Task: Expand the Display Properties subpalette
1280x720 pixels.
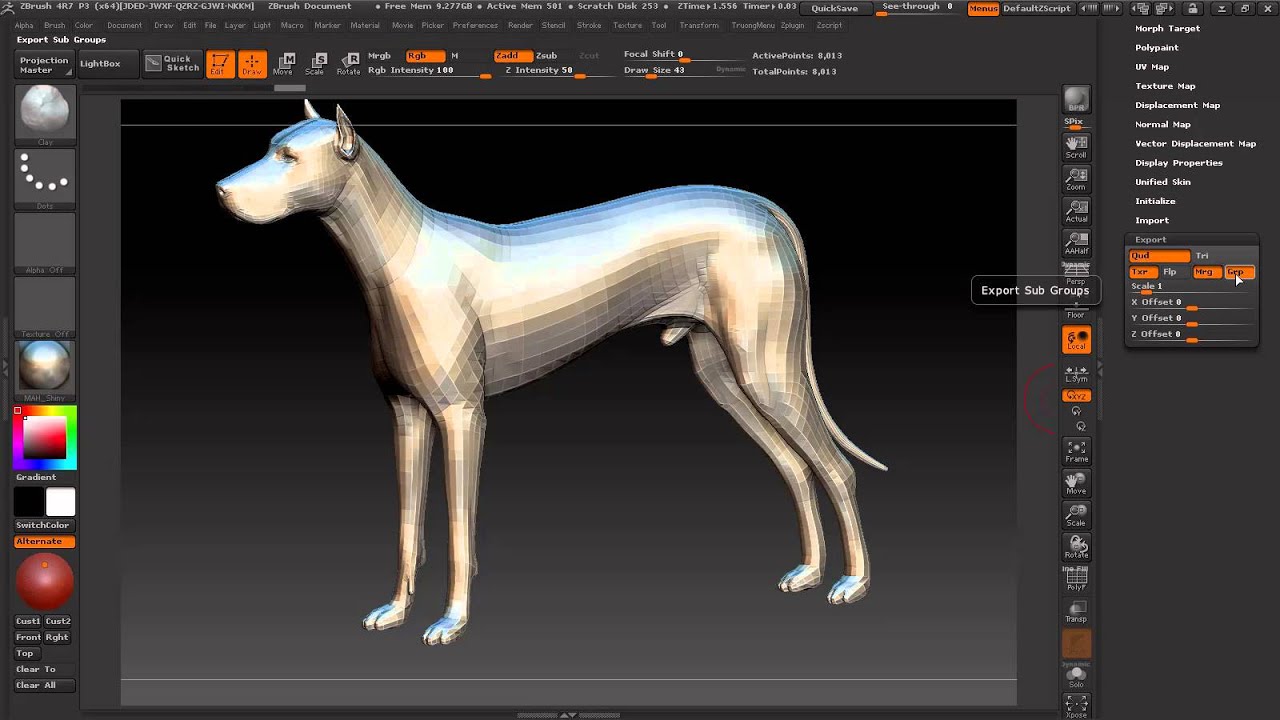Action: pyautogui.click(x=1179, y=162)
